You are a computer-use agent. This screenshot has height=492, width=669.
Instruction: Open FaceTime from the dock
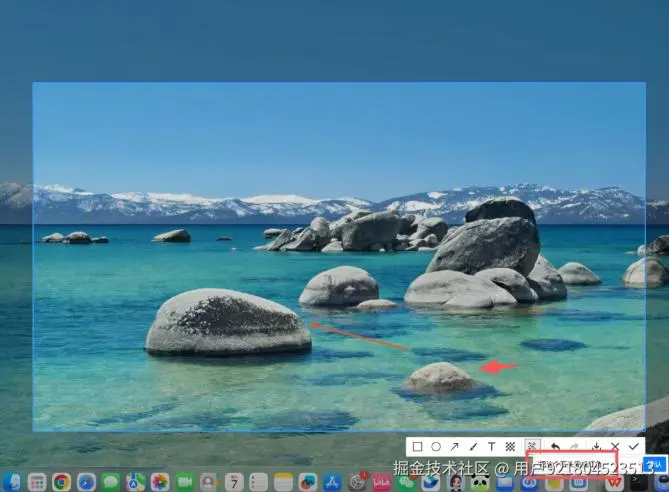(x=185, y=482)
